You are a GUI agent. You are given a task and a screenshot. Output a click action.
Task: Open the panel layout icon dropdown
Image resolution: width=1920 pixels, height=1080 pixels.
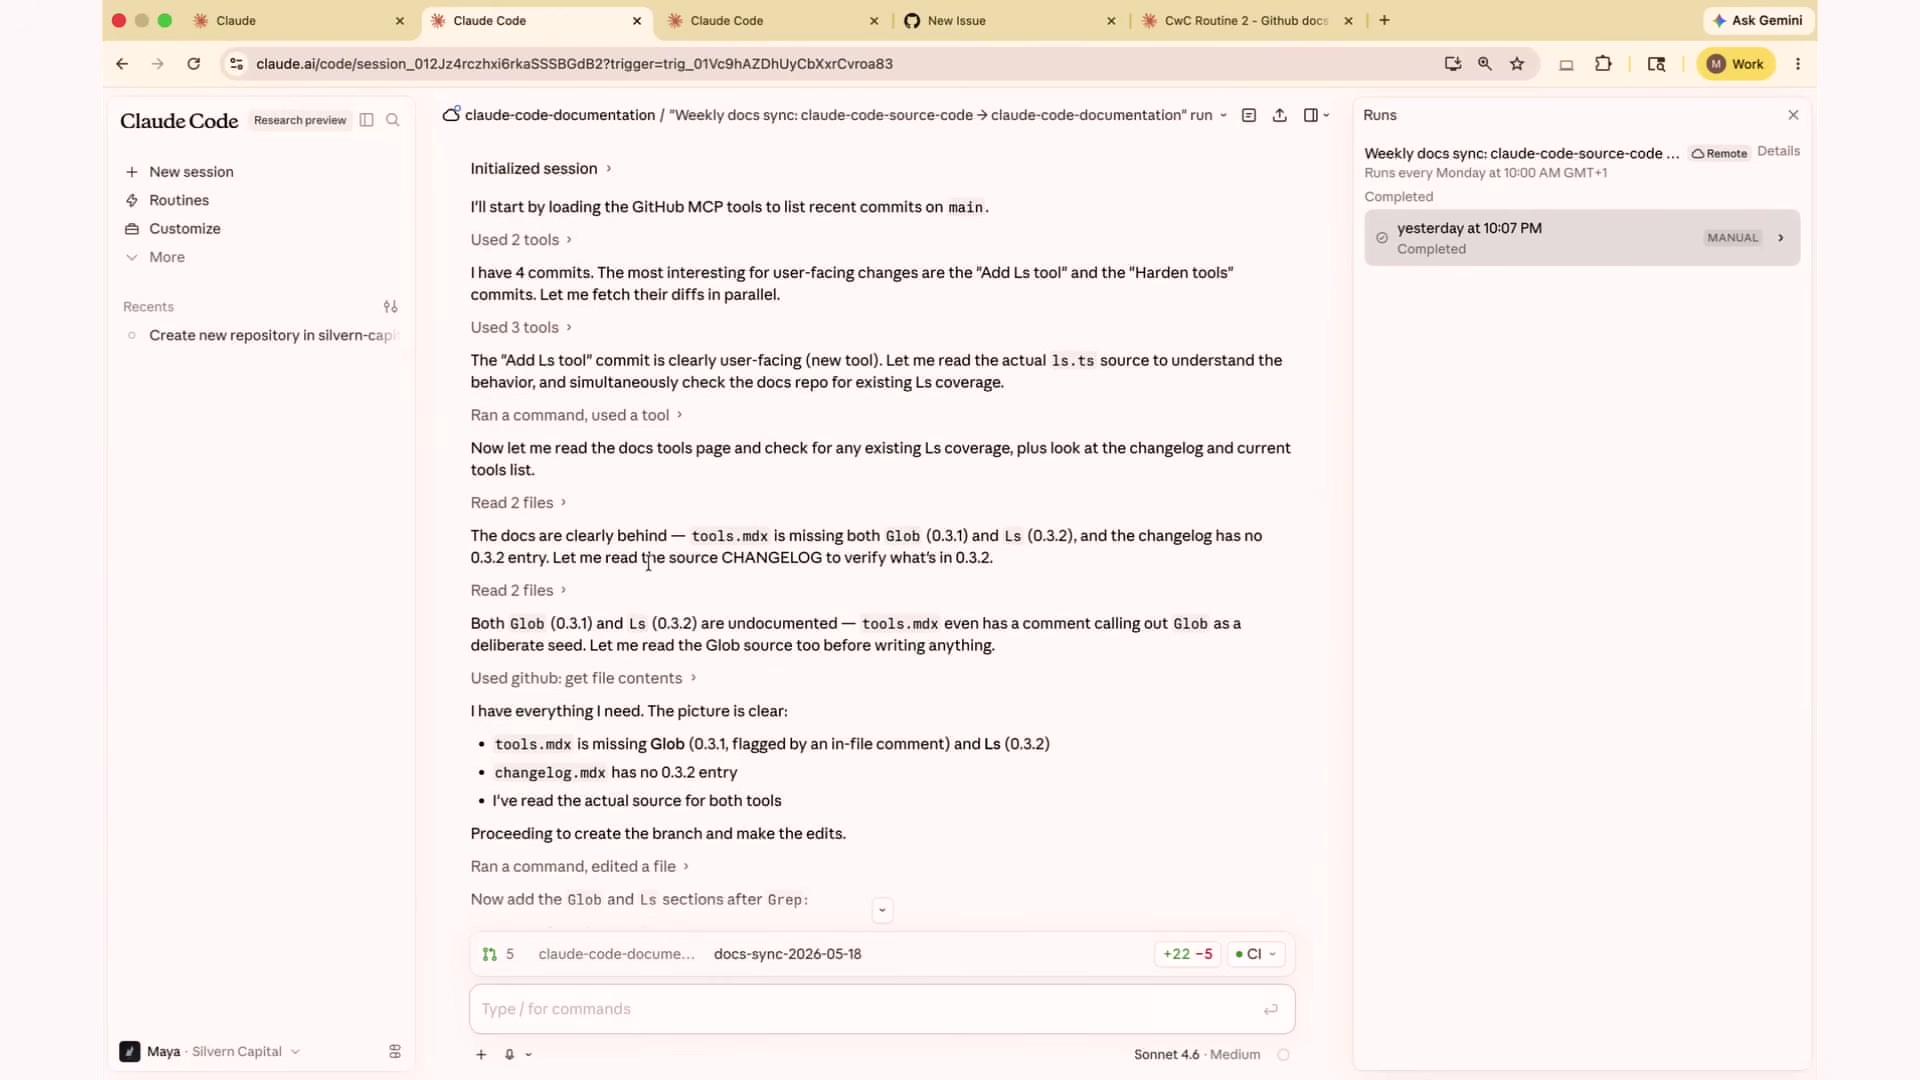(x=1317, y=116)
